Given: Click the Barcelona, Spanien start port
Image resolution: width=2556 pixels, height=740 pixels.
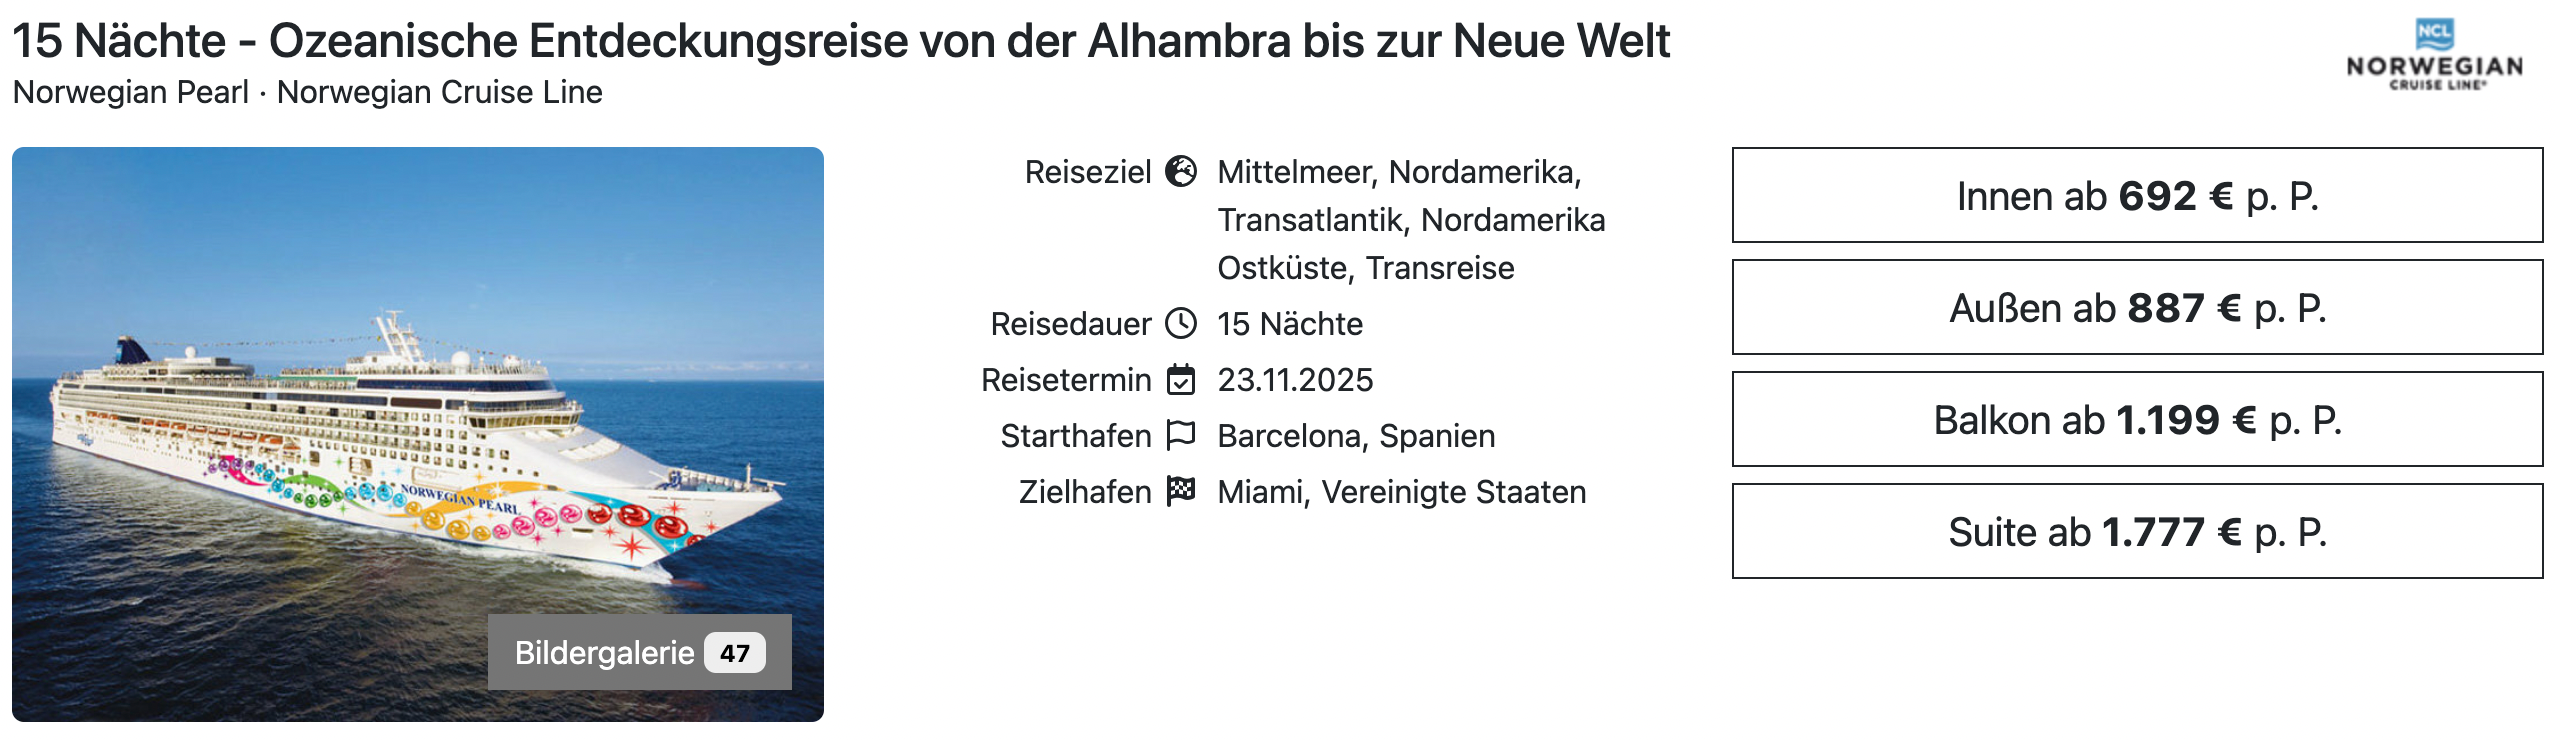Looking at the screenshot, I should 1356,436.
